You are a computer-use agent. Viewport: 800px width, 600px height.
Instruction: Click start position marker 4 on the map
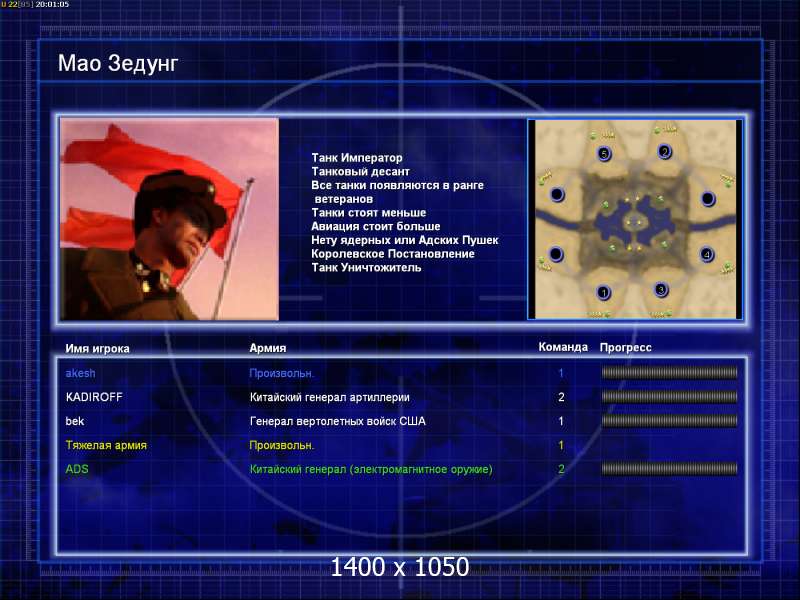[x=707, y=254]
